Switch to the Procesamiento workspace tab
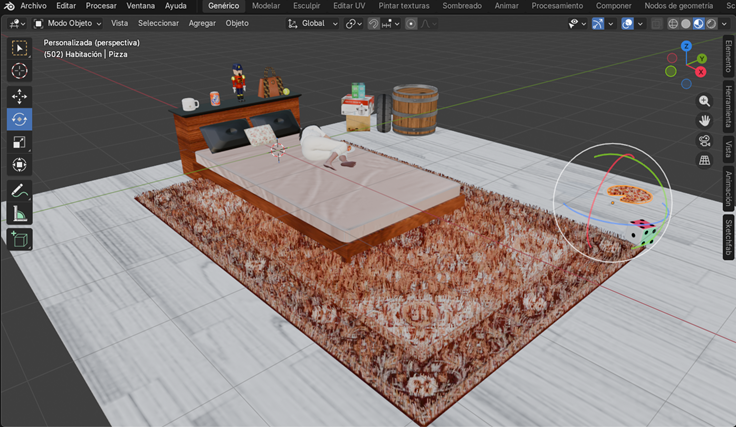736x427 pixels. click(x=557, y=6)
